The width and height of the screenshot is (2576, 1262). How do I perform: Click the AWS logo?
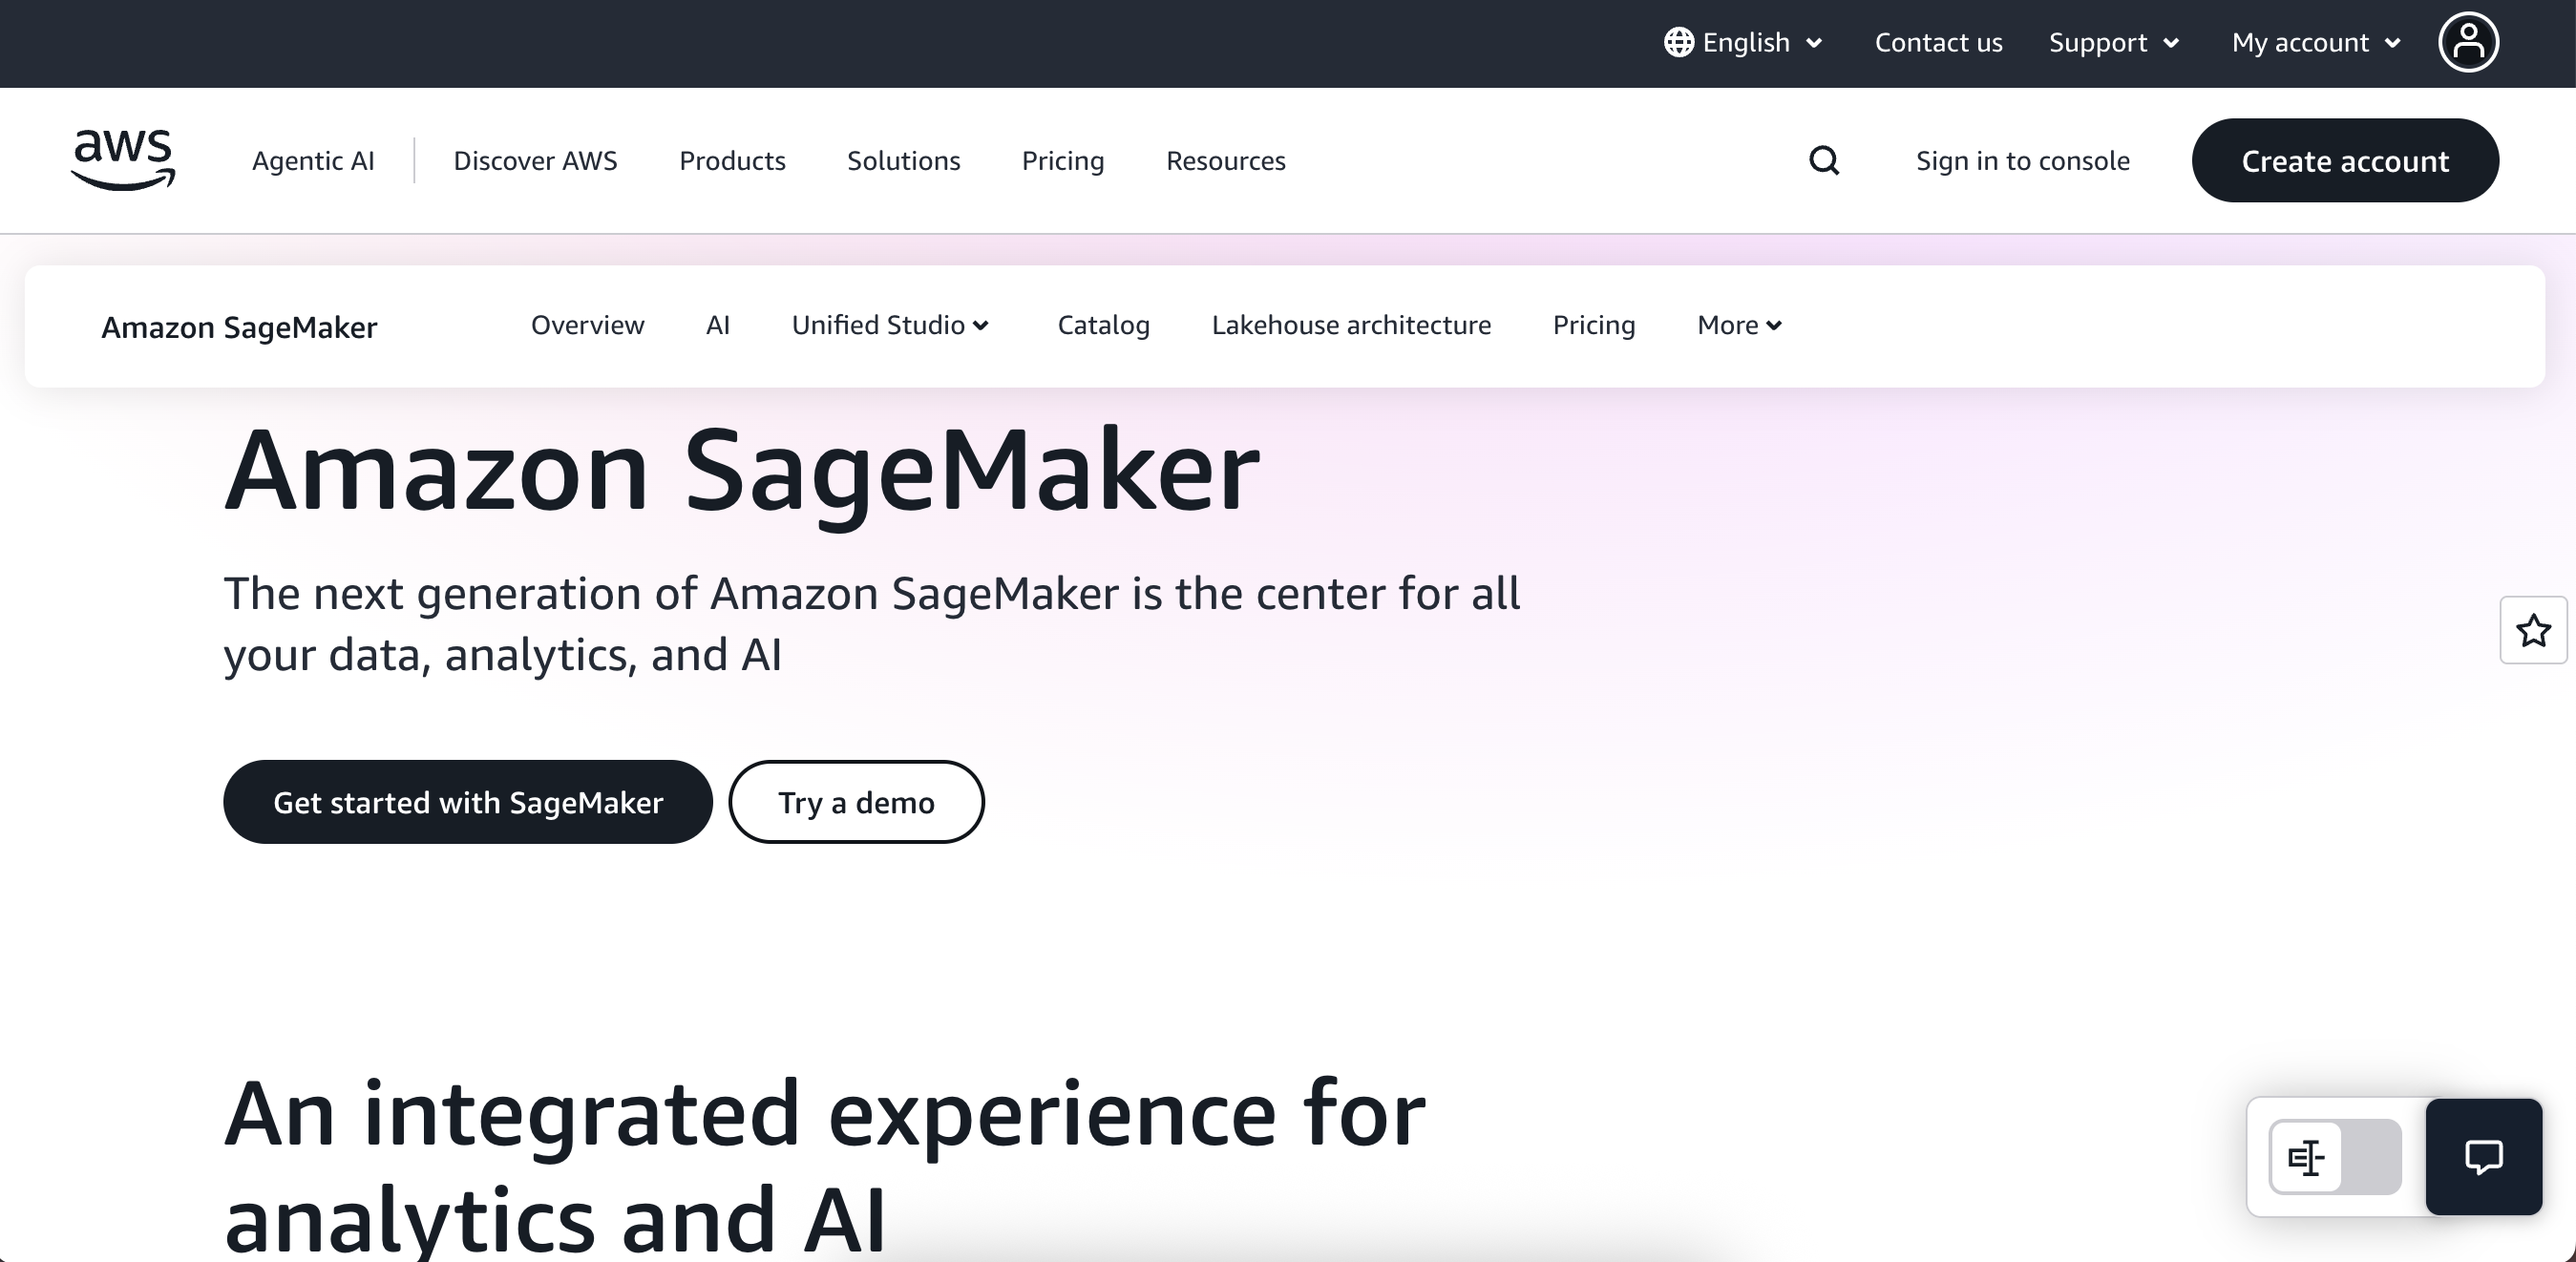[x=122, y=158]
